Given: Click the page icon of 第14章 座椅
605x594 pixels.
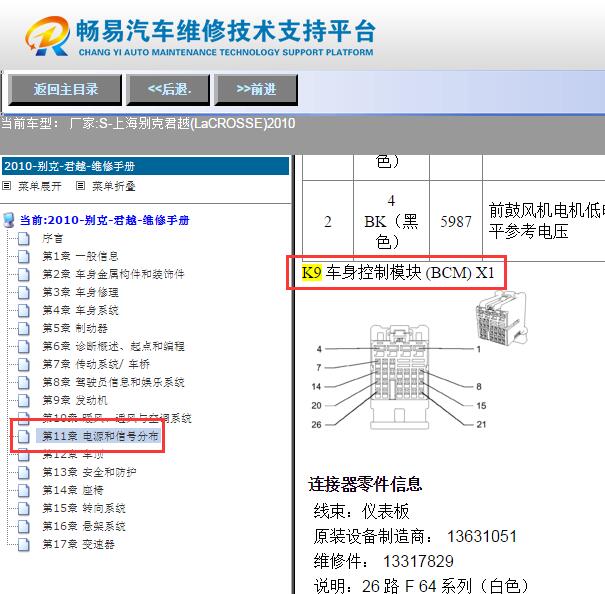Looking at the screenshot, I should tap(24, 491).
